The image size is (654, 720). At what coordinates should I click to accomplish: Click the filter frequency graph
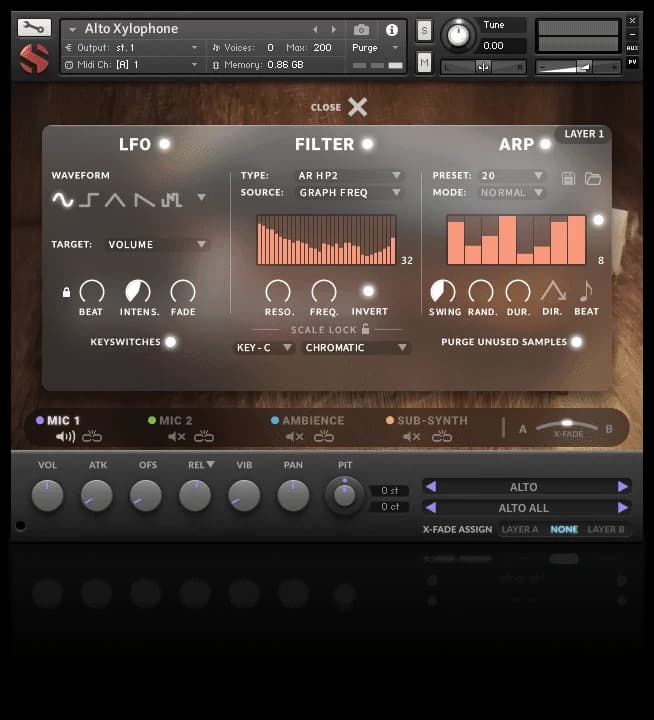tap(326, 240)
